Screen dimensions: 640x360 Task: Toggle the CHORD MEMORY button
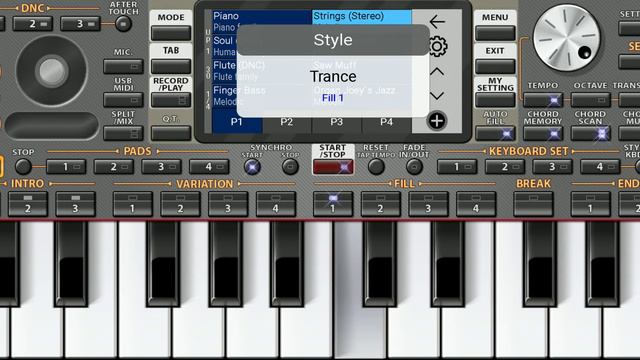click(x=543, y=133)
